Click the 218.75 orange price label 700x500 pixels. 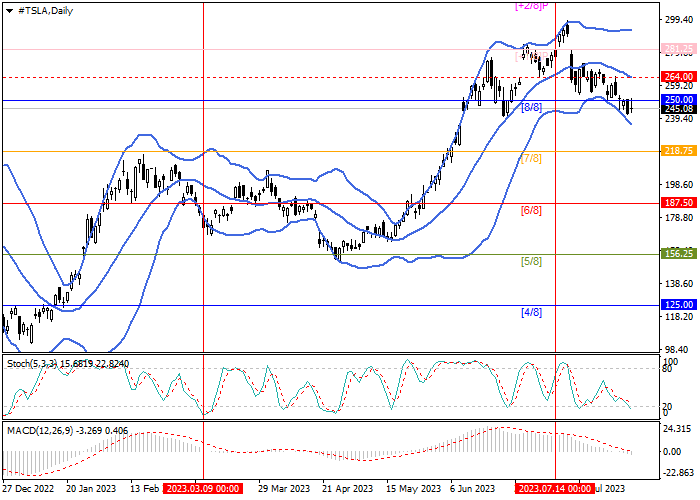(679, 151)
